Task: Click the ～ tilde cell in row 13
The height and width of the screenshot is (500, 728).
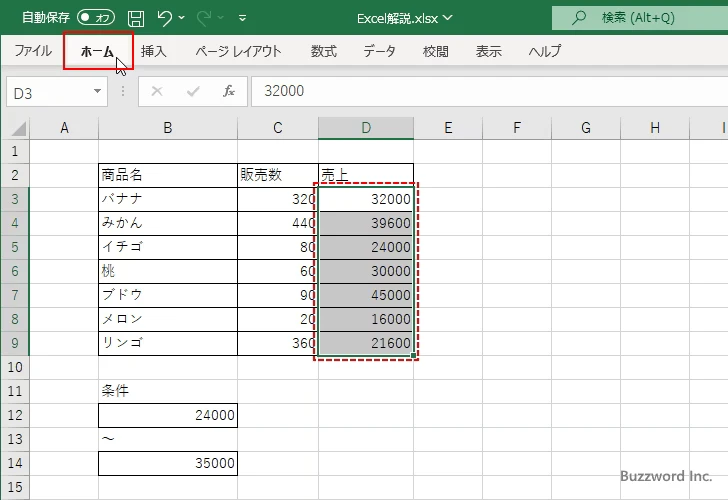Action: (168, 439)
